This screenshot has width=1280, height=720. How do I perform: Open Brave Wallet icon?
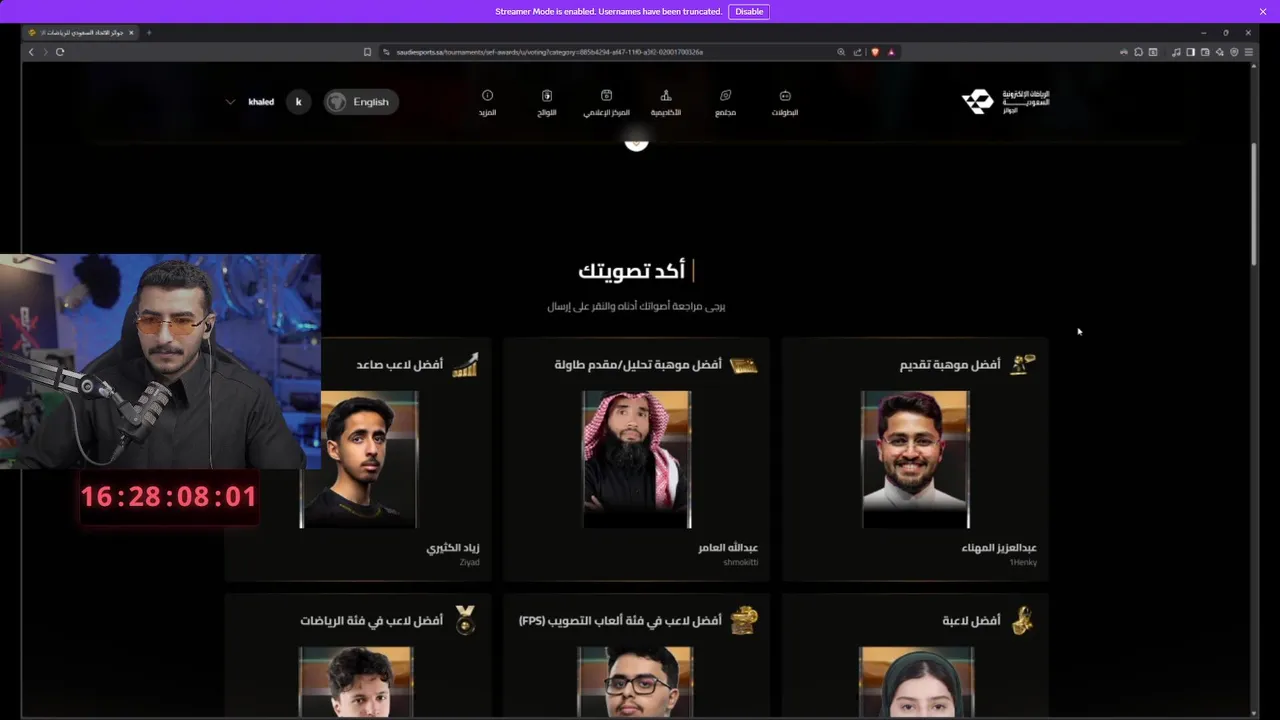1205,52
